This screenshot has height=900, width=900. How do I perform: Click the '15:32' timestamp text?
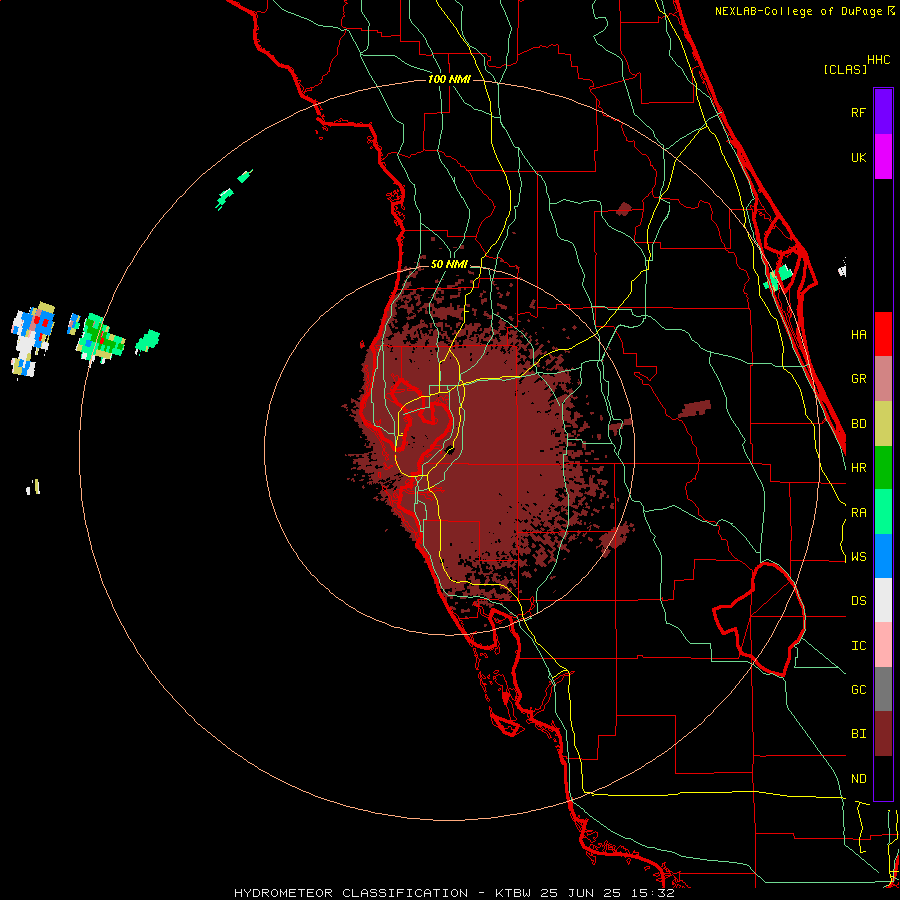[x=651, y=893]
